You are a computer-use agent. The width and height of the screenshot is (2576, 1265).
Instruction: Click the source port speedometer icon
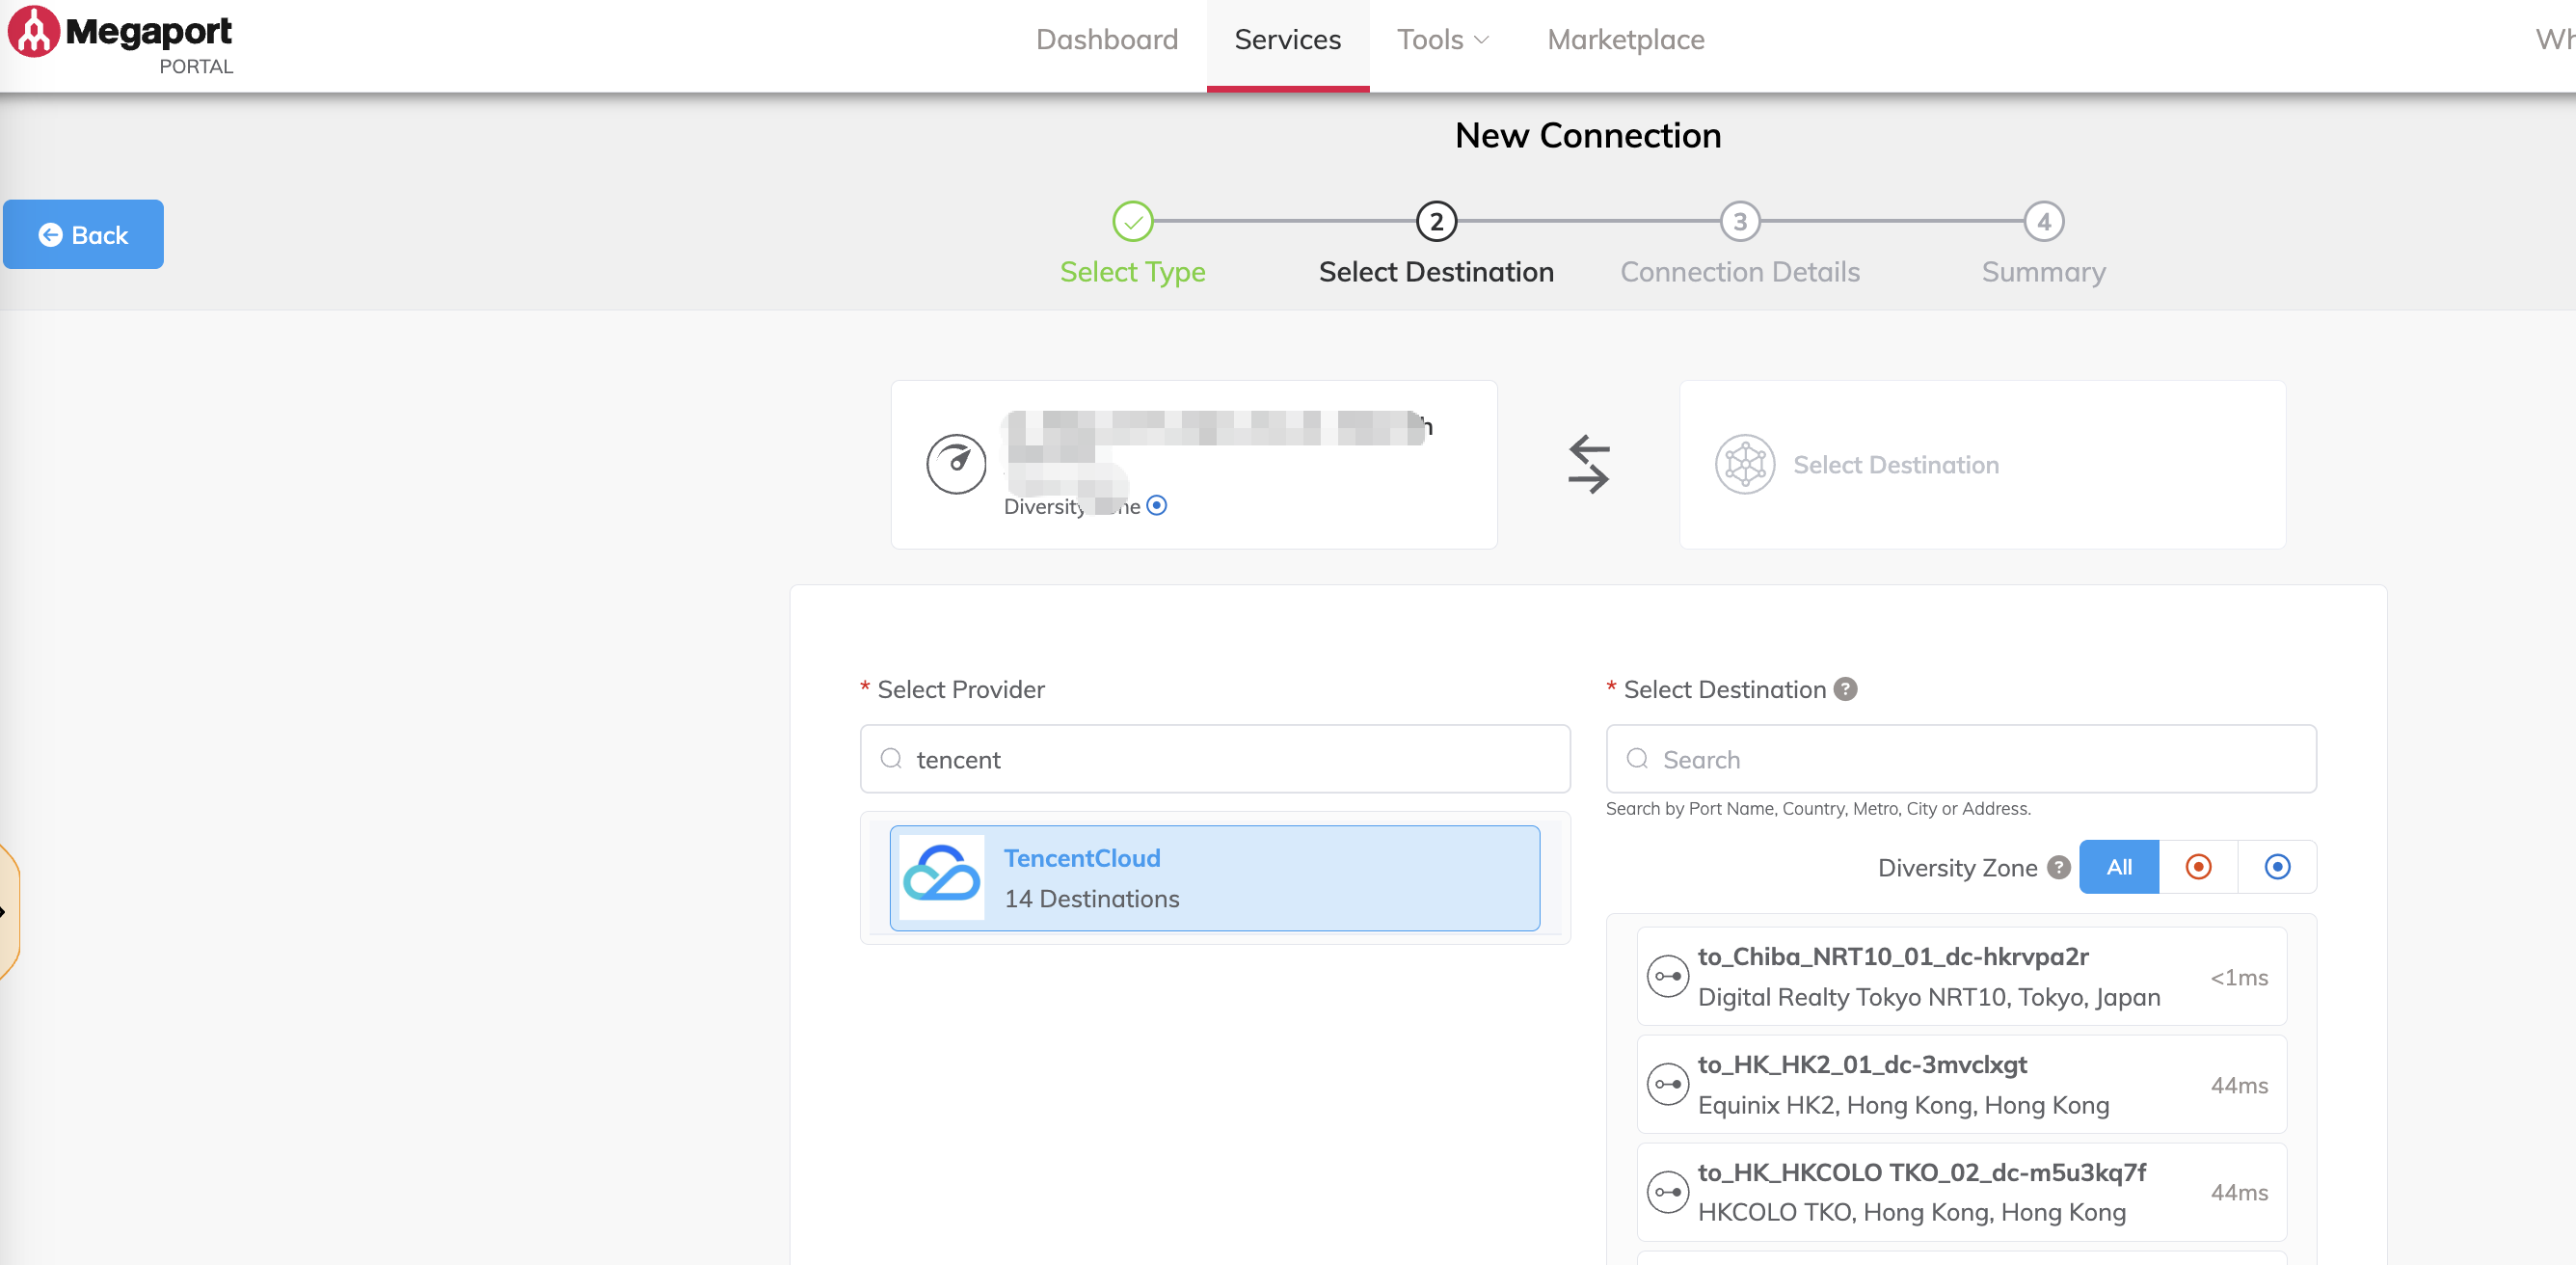pyautogui.click(x=956, y=464)
